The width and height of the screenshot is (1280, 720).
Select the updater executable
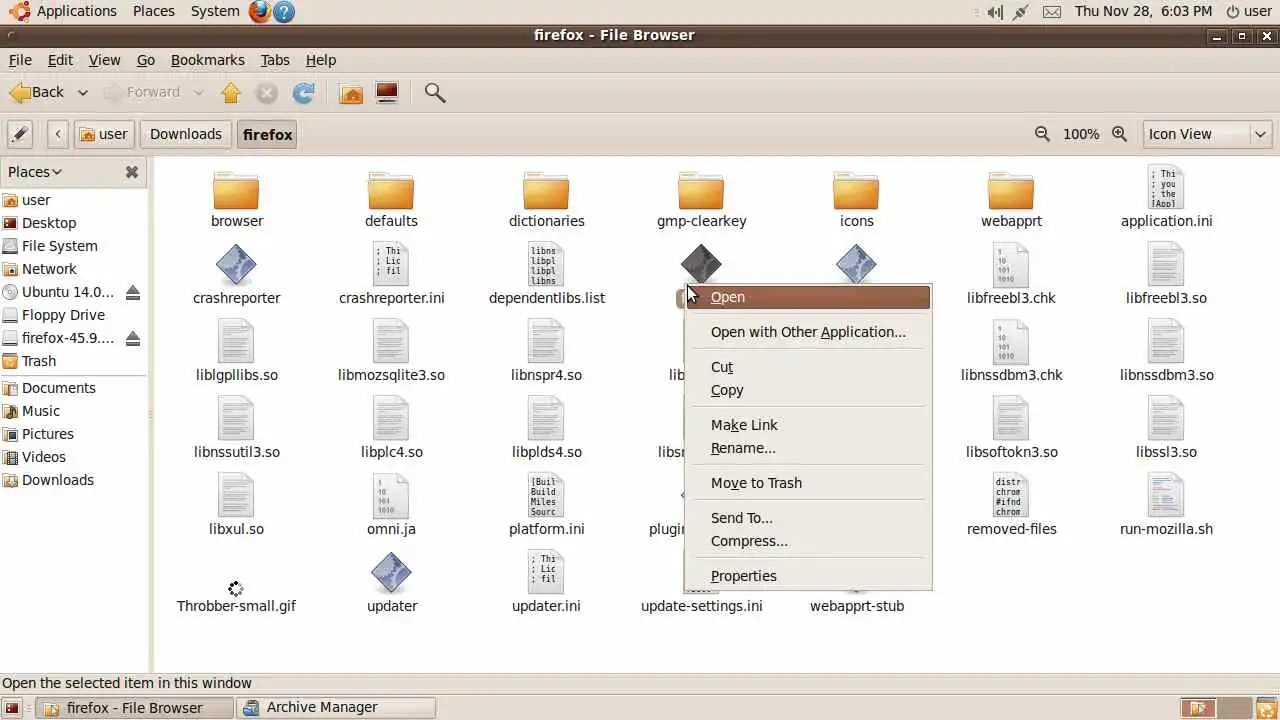coord(391,583)
